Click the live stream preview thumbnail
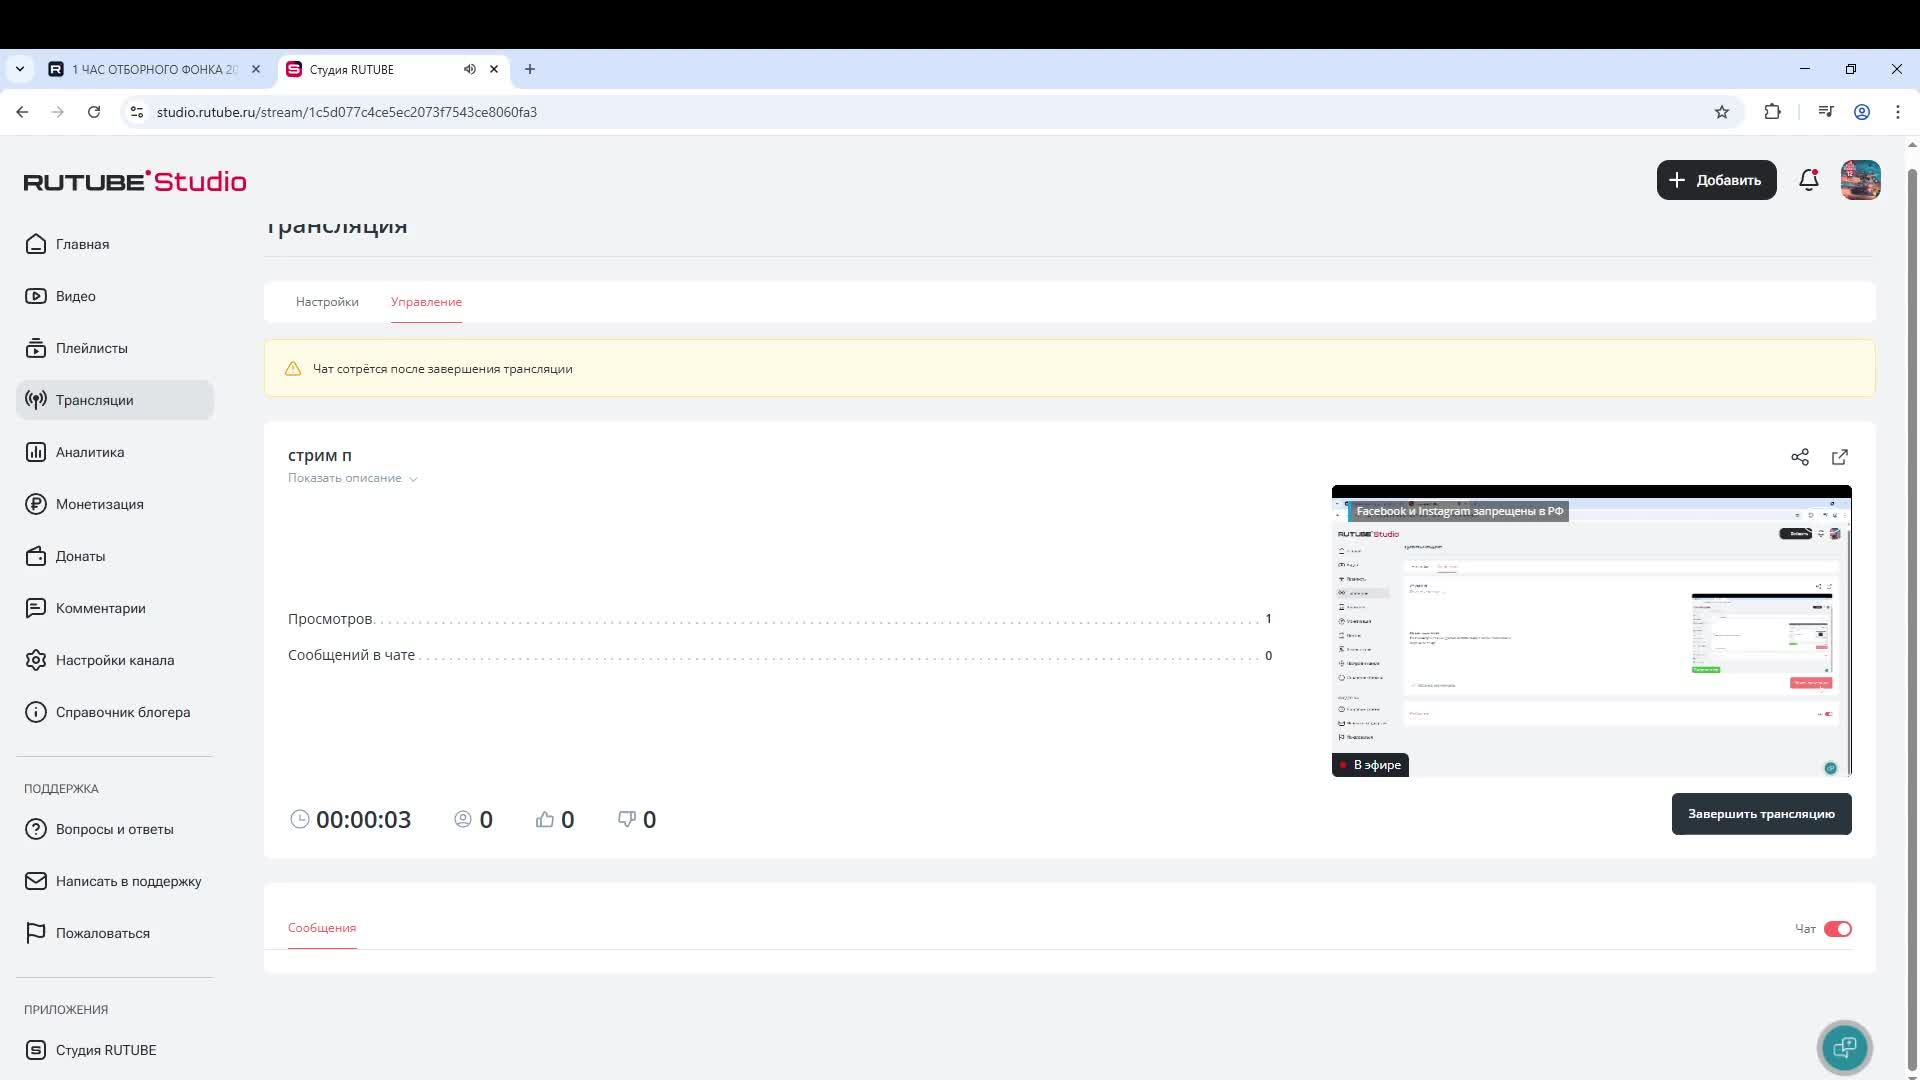The image size is (1920, 1080). (x=1591, y=631)
